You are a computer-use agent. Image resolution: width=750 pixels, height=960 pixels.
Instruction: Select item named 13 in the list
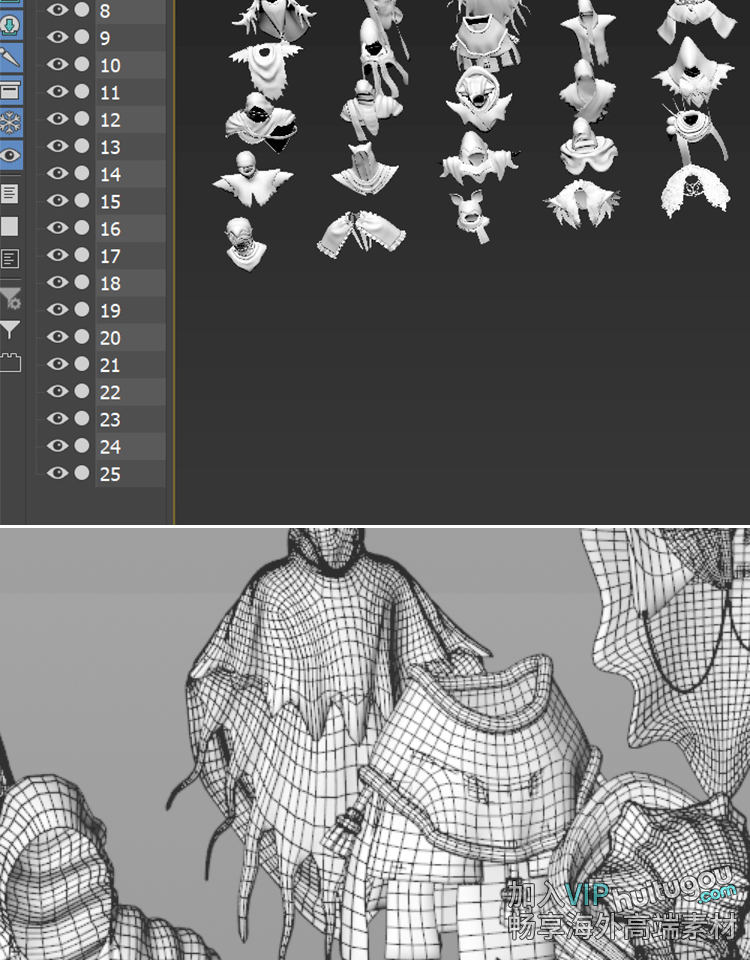130,147
